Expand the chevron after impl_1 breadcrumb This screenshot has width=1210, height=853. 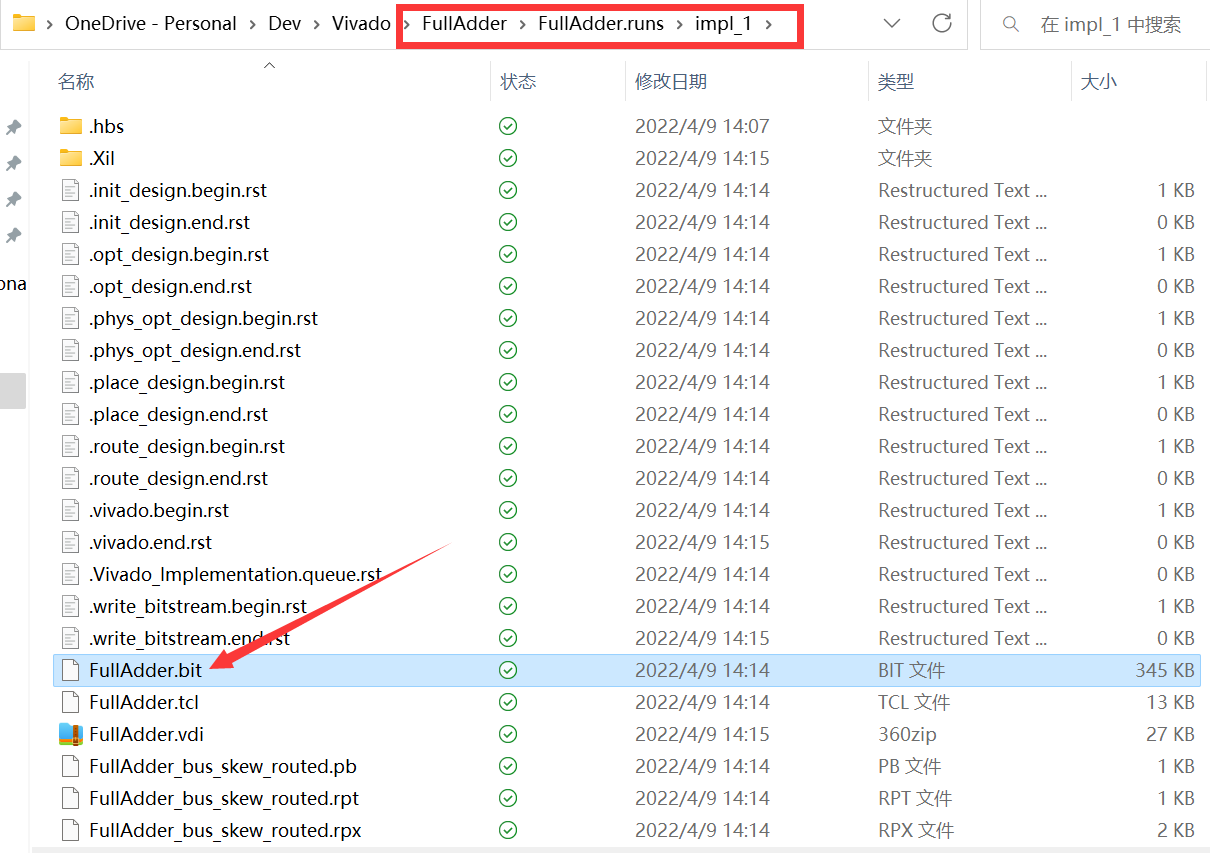tap(769, 24)
